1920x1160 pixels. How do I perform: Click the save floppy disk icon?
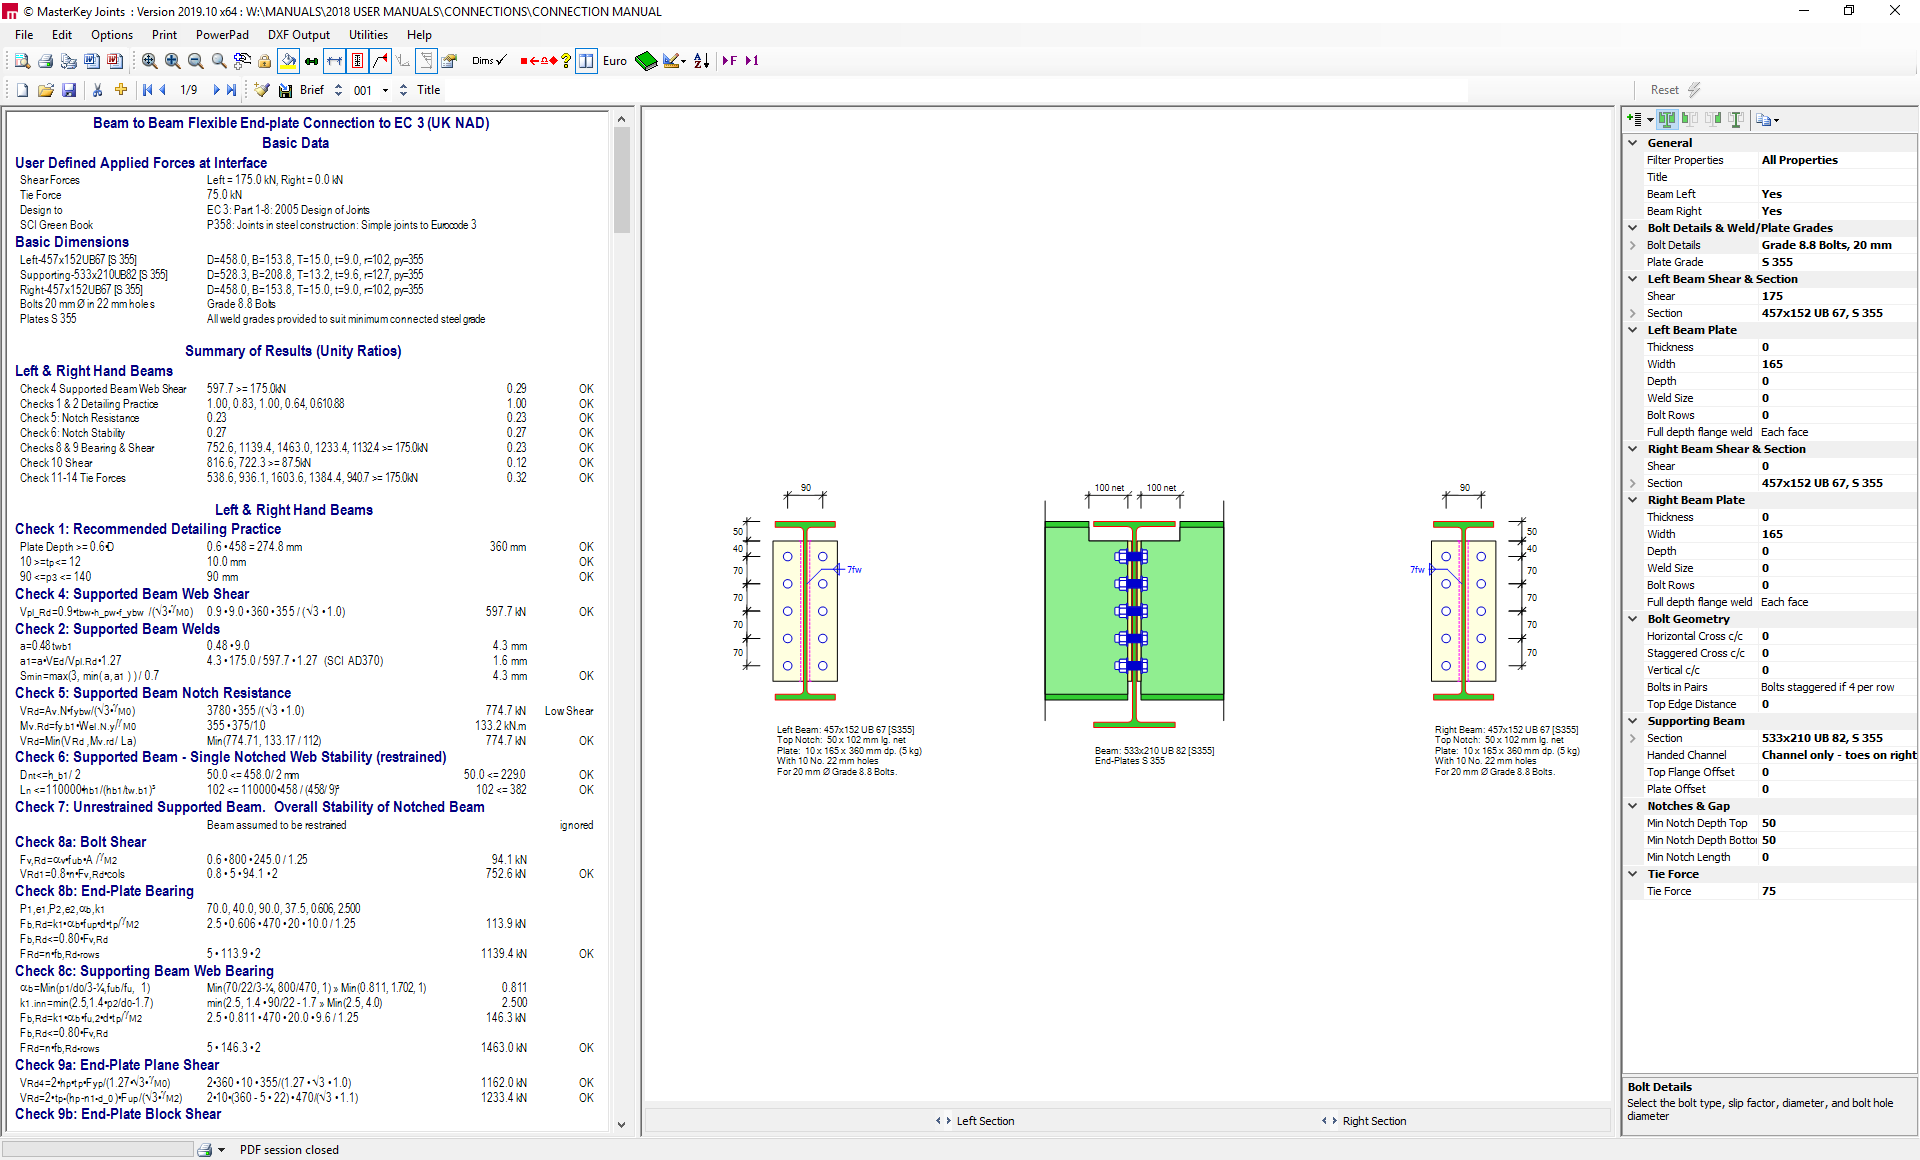coord(69,90)
